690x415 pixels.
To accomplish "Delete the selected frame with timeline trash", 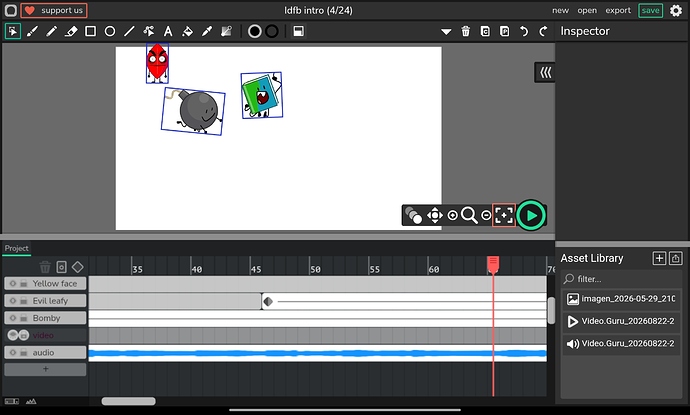I will tap(45, 267).
